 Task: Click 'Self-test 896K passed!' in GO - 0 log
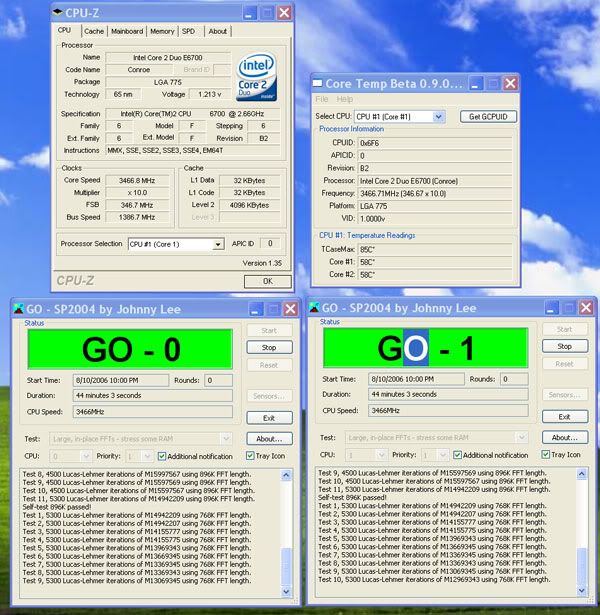[x=57, y=507]
